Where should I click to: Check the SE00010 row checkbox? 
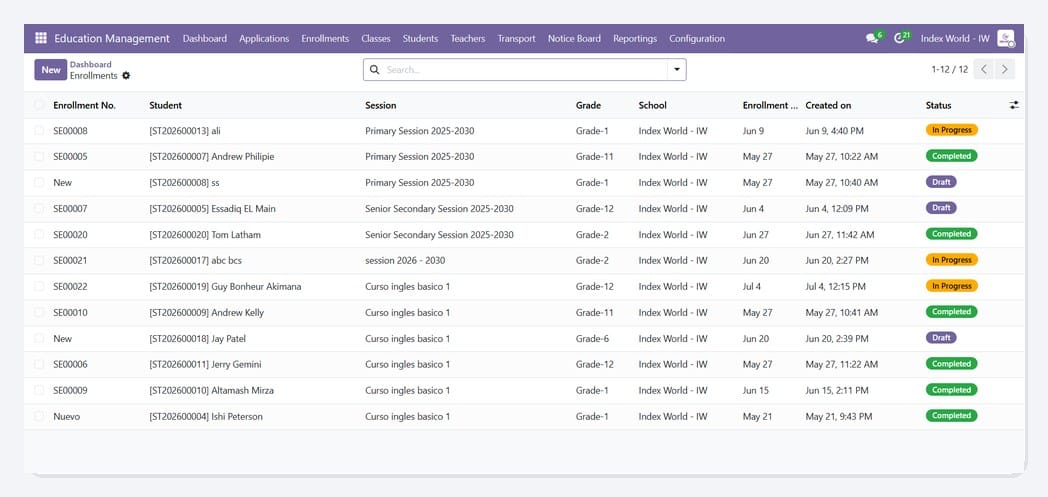click(x=39, y=313)
